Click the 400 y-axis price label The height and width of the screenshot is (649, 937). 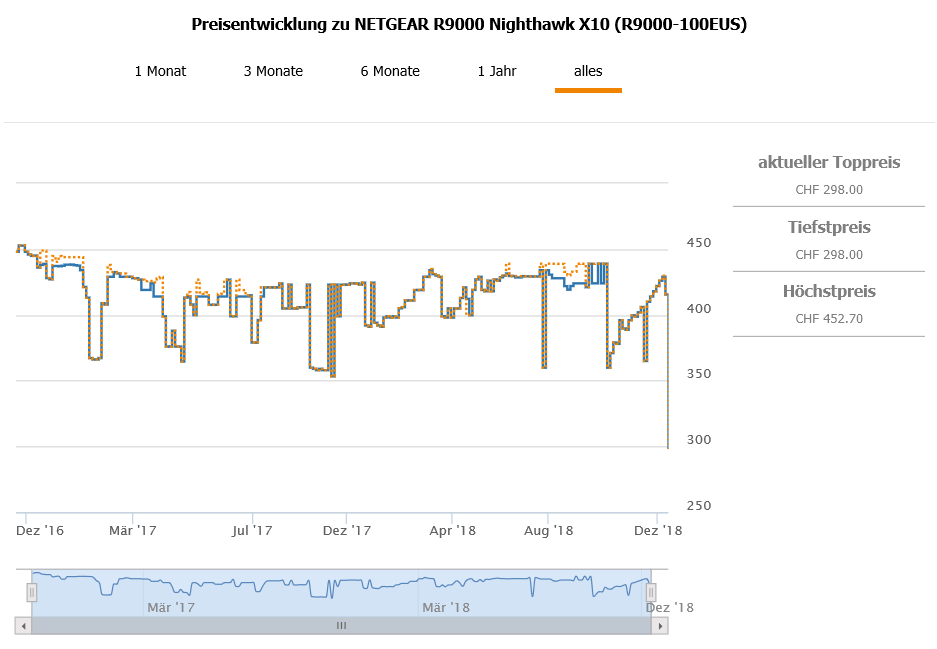697,309
